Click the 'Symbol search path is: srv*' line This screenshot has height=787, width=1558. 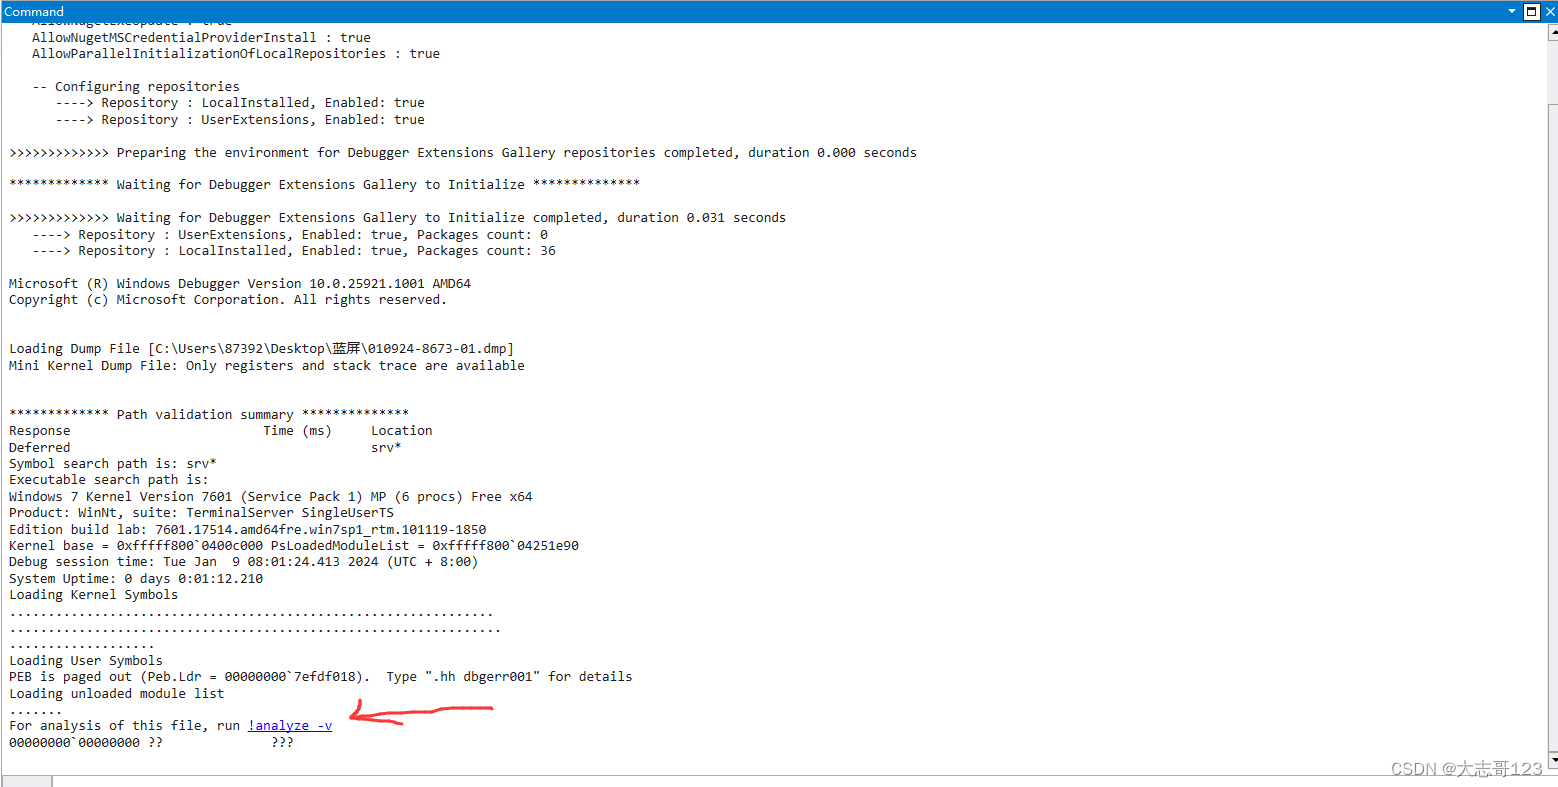pos(113,464)
